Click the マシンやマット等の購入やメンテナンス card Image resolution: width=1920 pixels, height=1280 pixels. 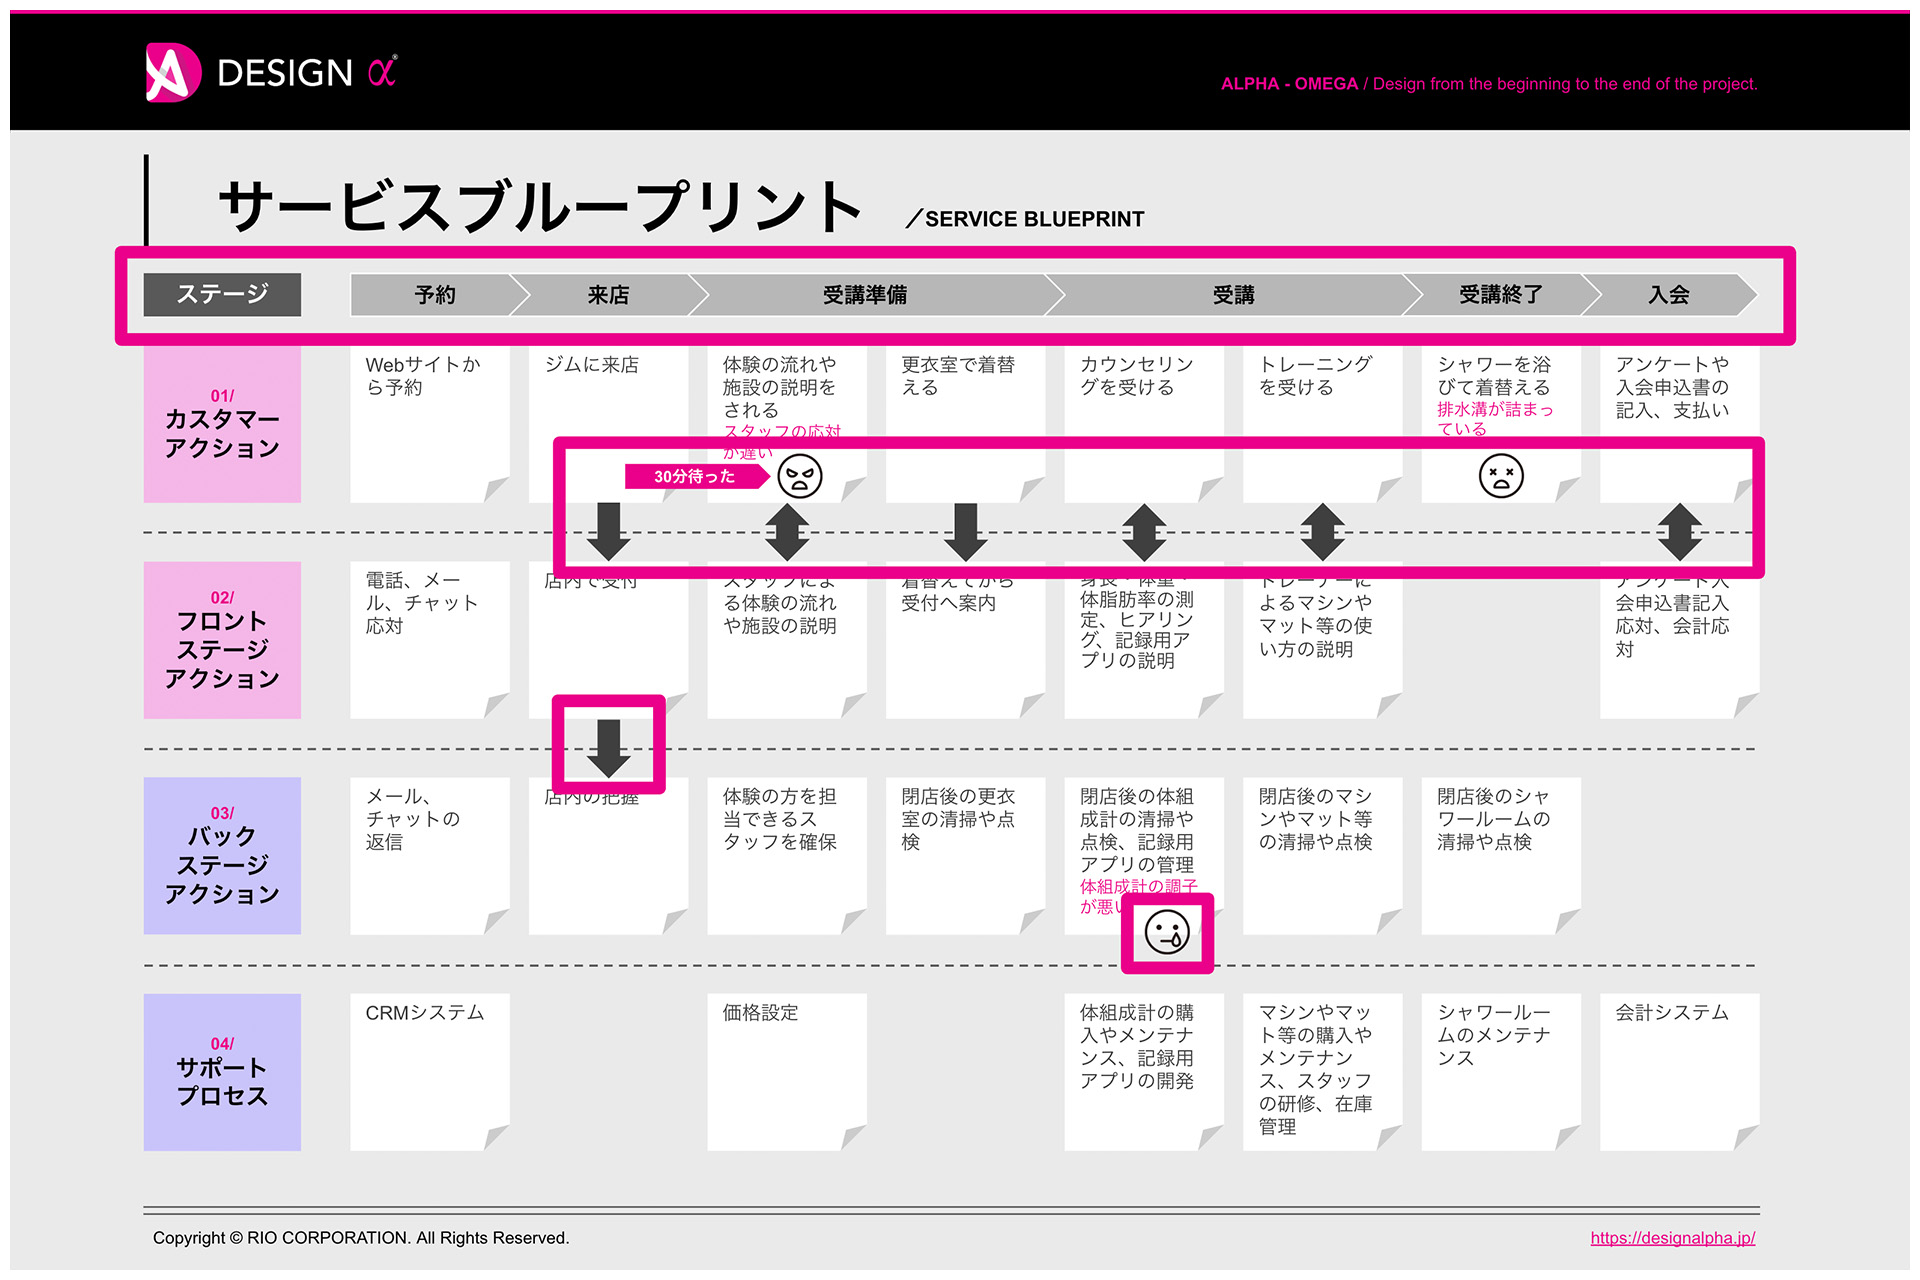coord(1322,1072)
